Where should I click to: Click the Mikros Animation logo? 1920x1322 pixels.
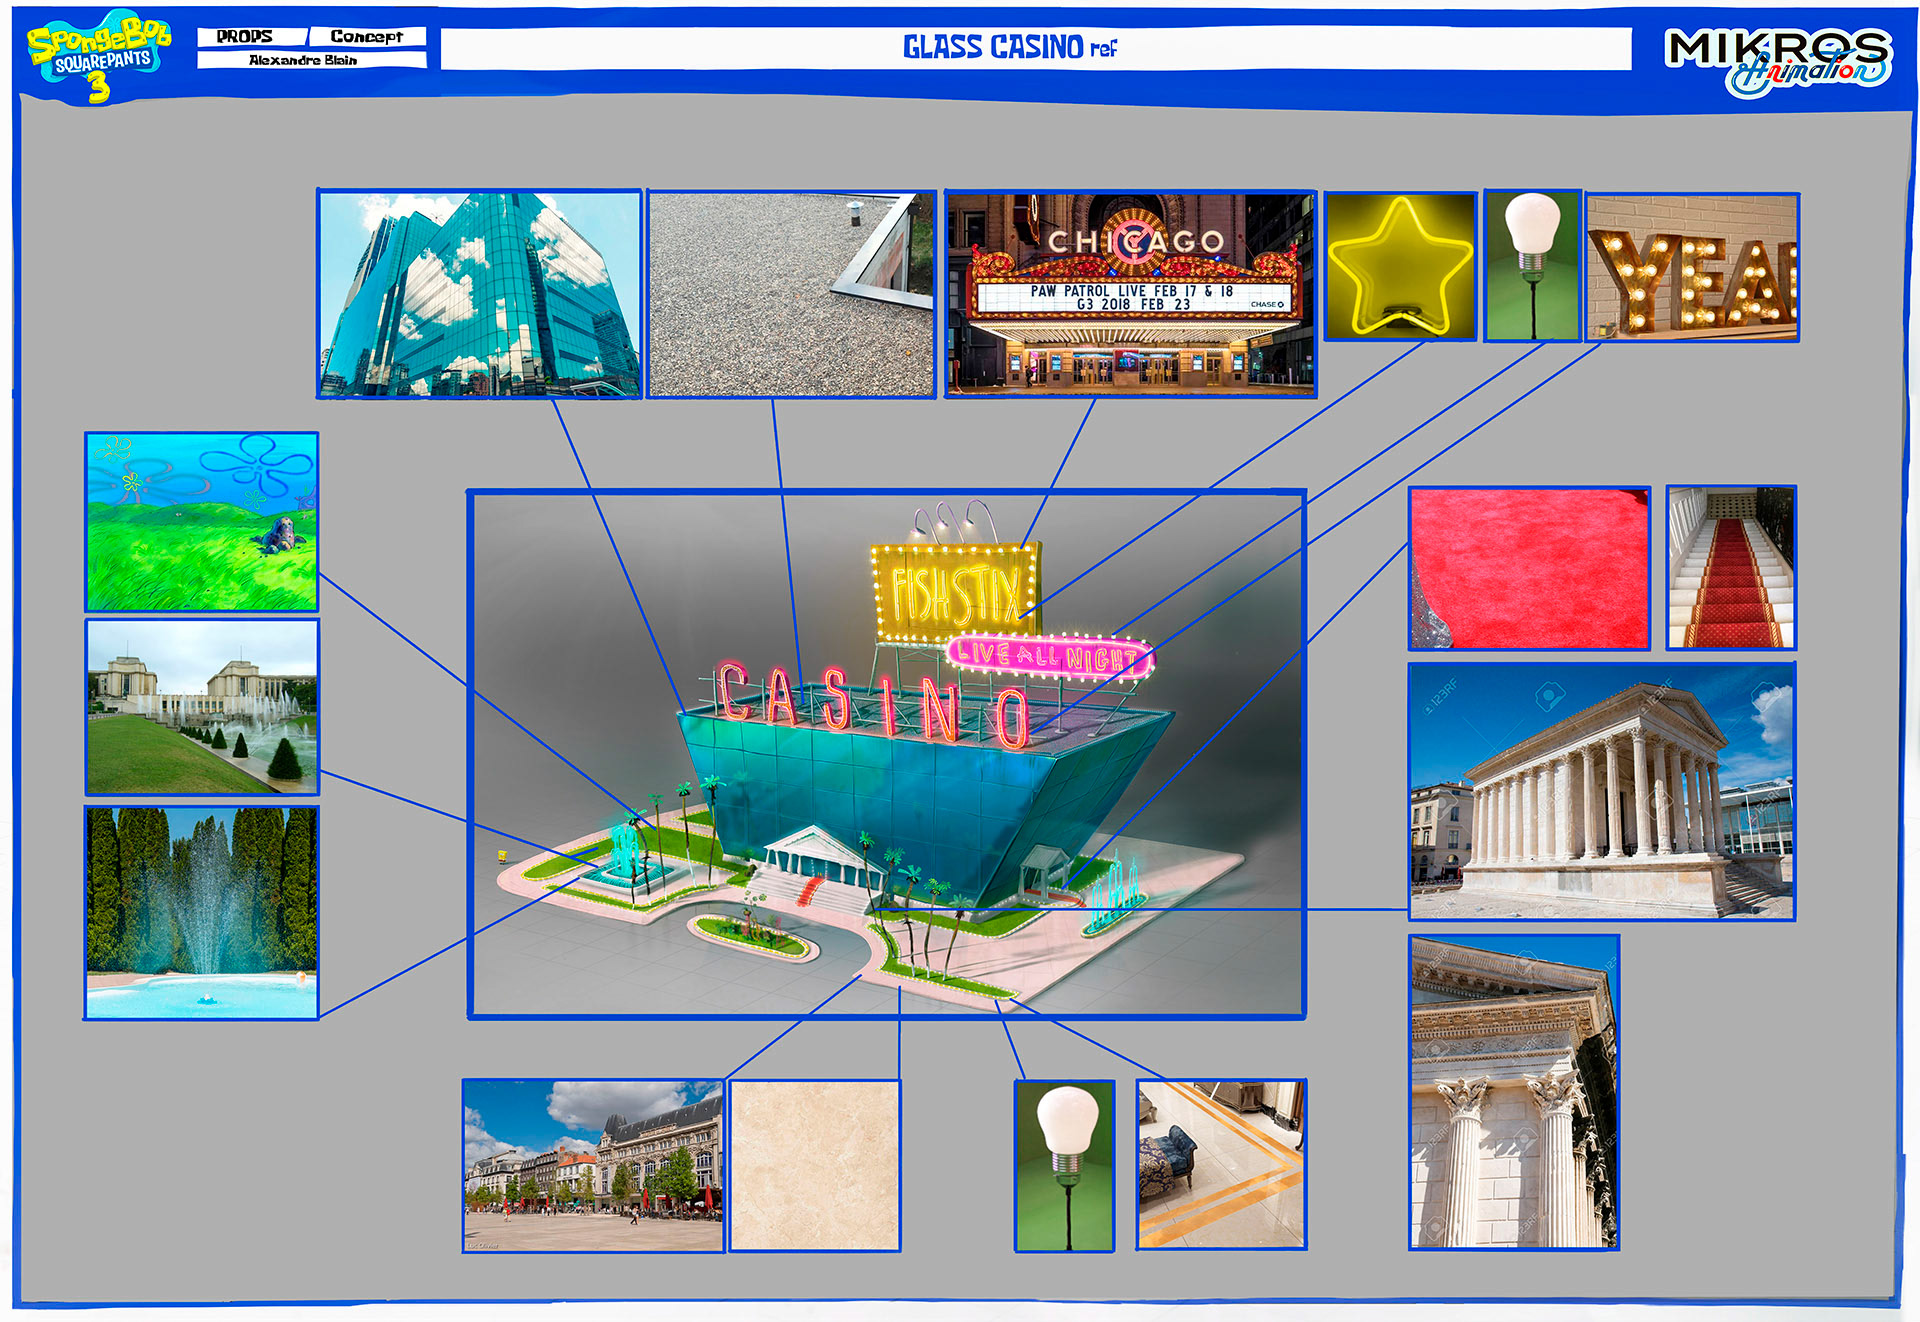click(1777, 60)
